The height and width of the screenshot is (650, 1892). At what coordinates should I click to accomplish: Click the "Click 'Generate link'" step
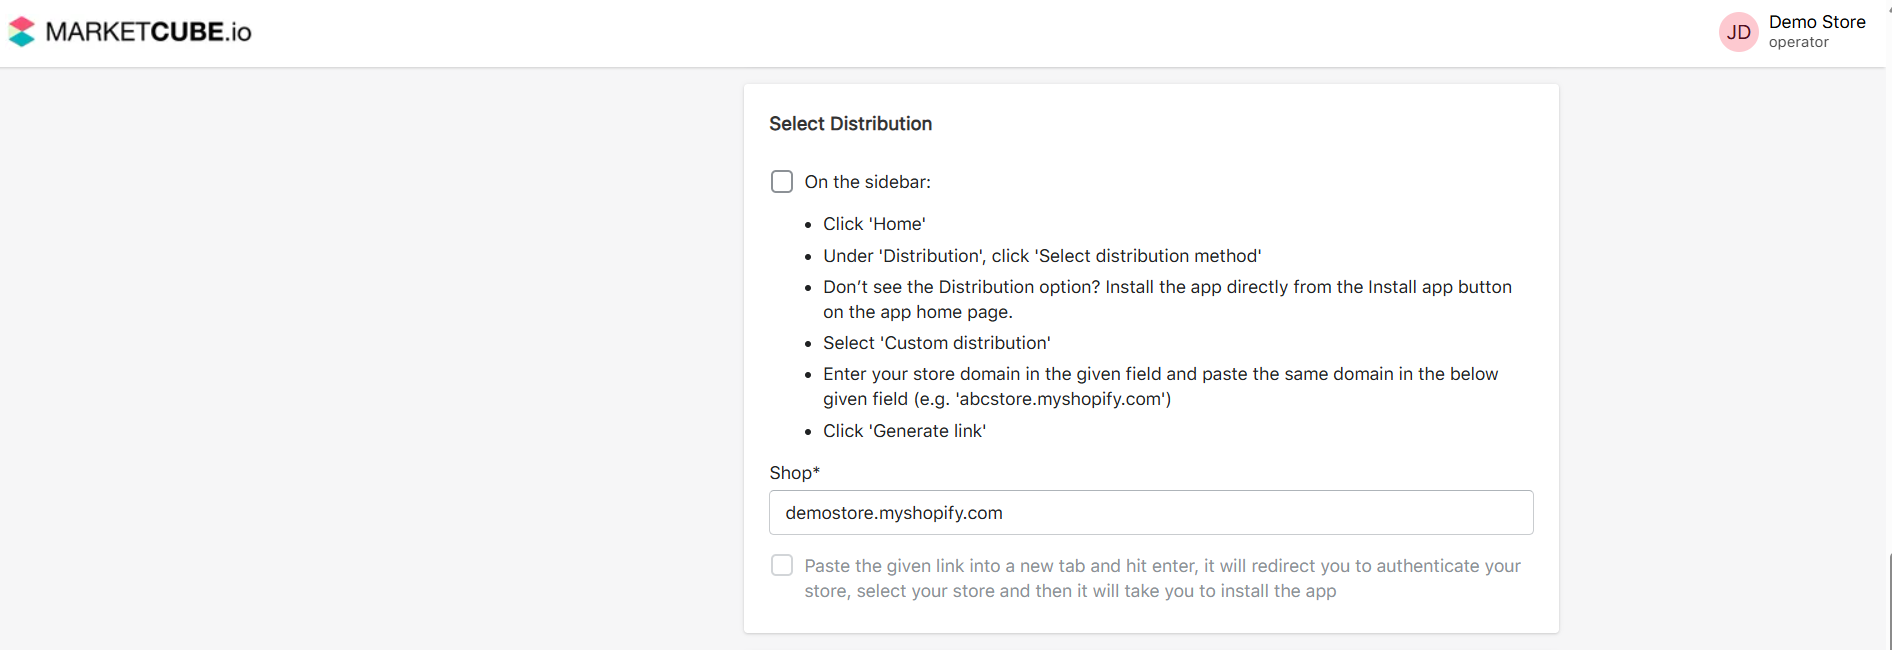point(904,431)
